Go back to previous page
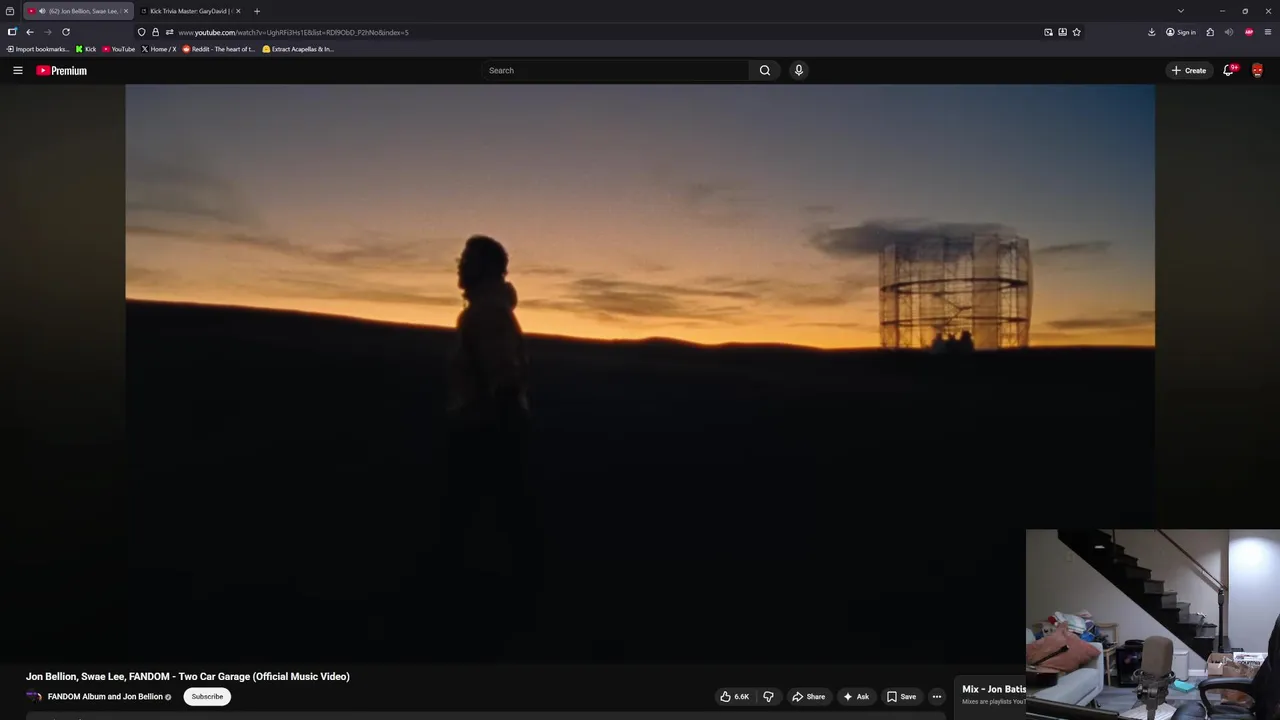The height and width of the screenshot is (720, 1280). 30,32
